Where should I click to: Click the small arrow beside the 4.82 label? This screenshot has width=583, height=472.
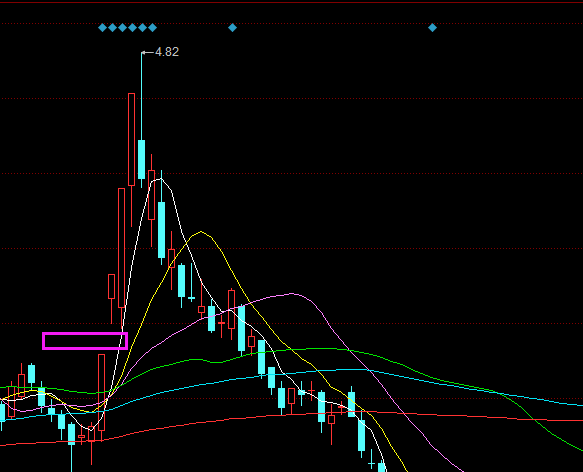click(148, 53)
